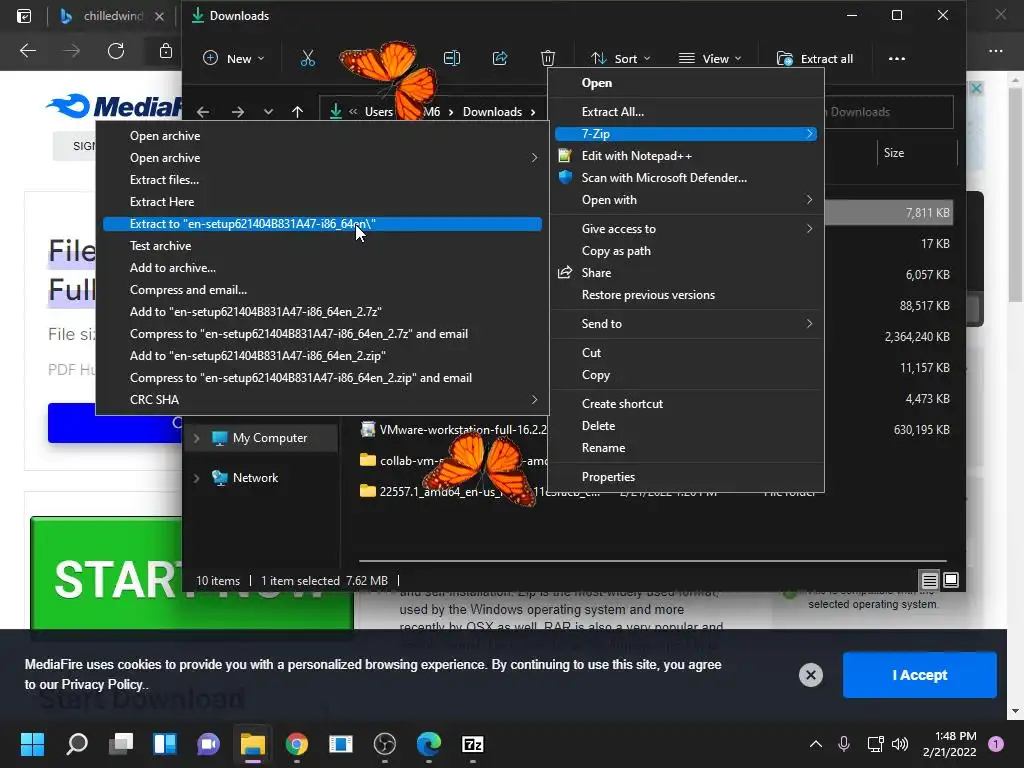Click I Accept on cookie banner
1024x768 pixels.
click(920, 675)
